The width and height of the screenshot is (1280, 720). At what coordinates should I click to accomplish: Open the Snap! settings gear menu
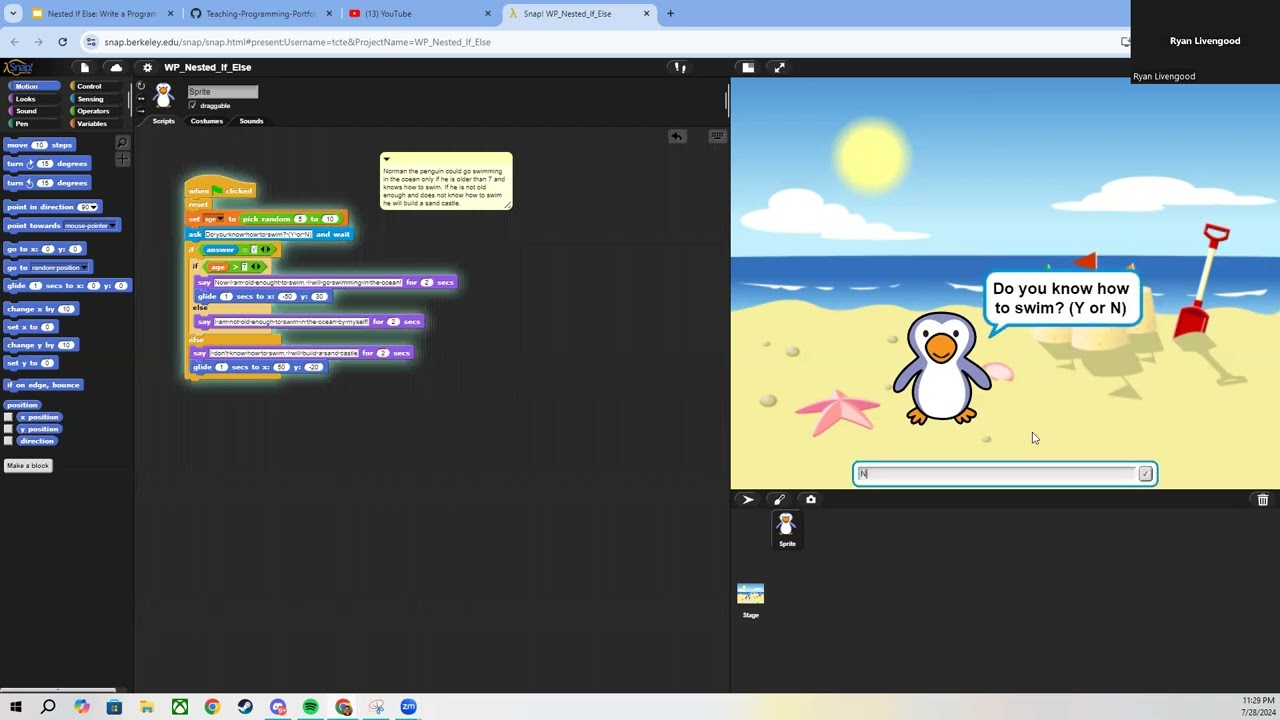pos(147,67)
